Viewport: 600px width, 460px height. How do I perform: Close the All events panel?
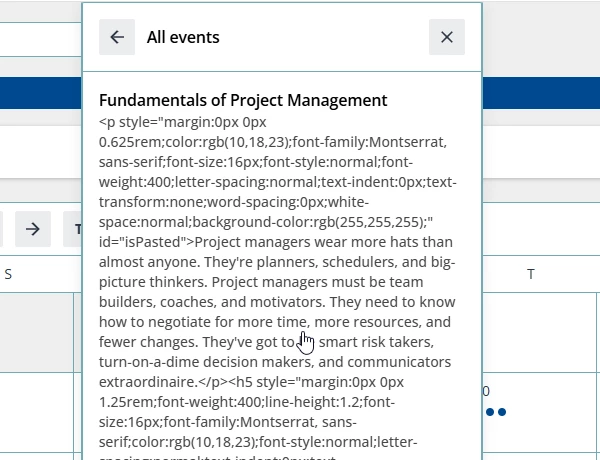(x=447, y=37)
